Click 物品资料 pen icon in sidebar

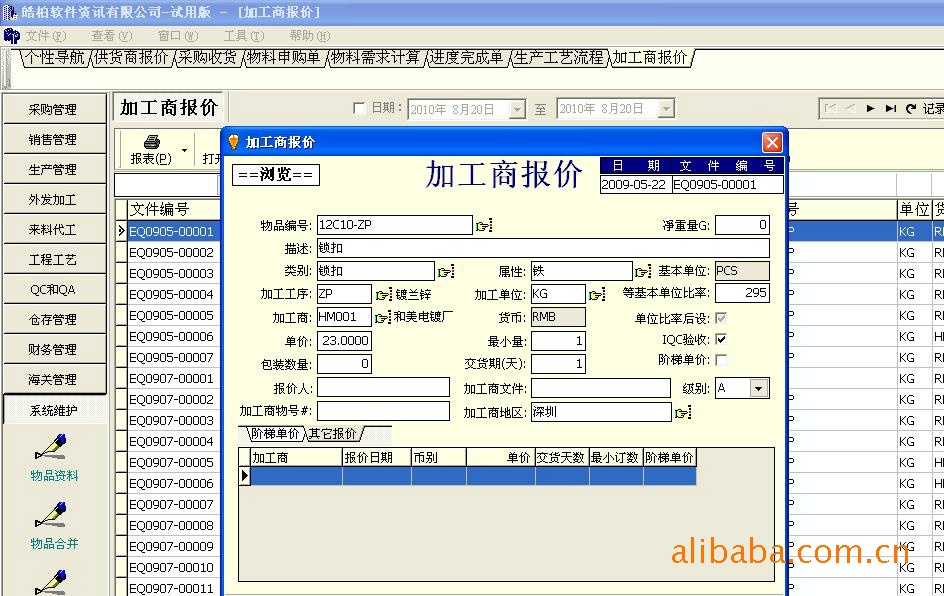tap(51, 447)
